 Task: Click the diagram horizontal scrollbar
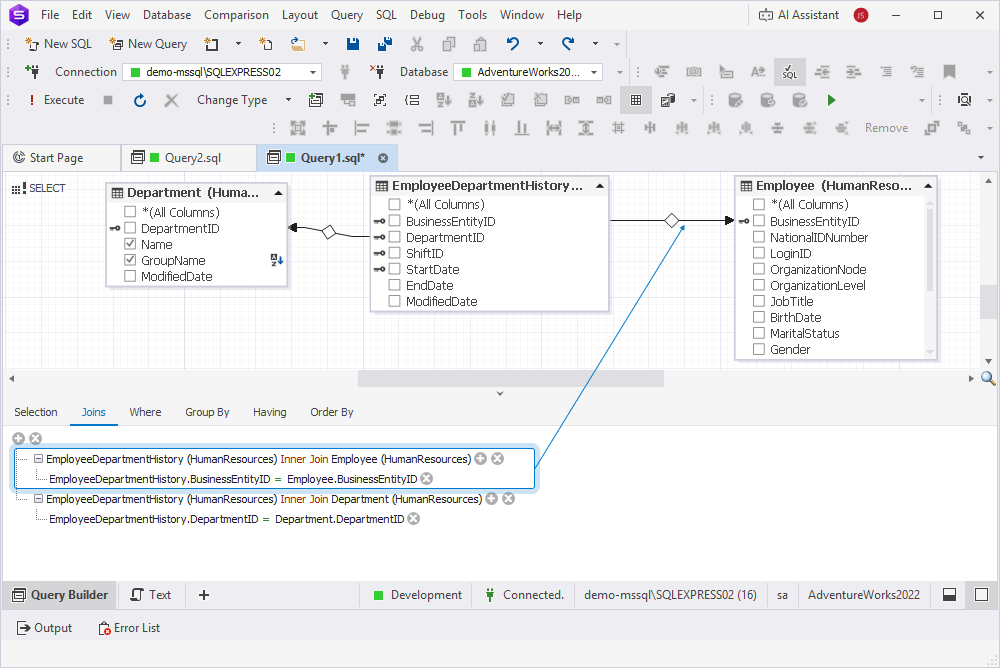[x=510, y=378]
